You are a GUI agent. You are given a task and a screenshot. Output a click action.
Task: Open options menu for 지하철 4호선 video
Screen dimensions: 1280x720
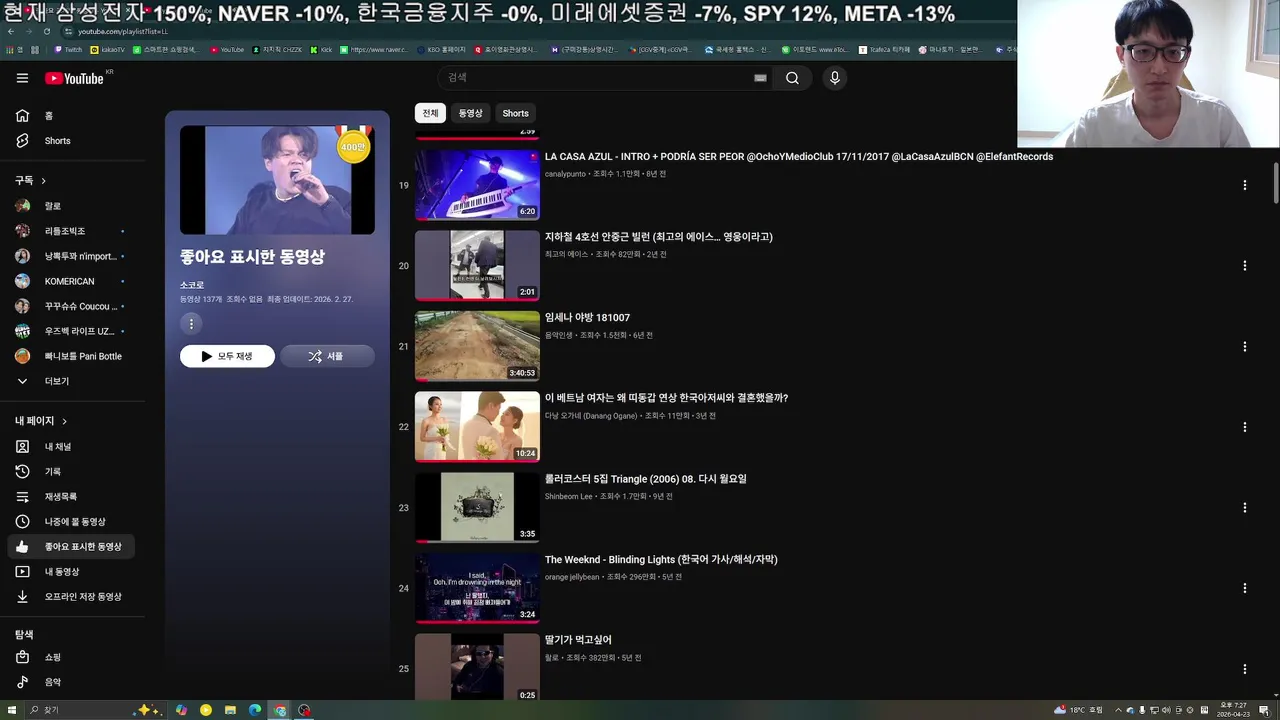(1244, 266)
